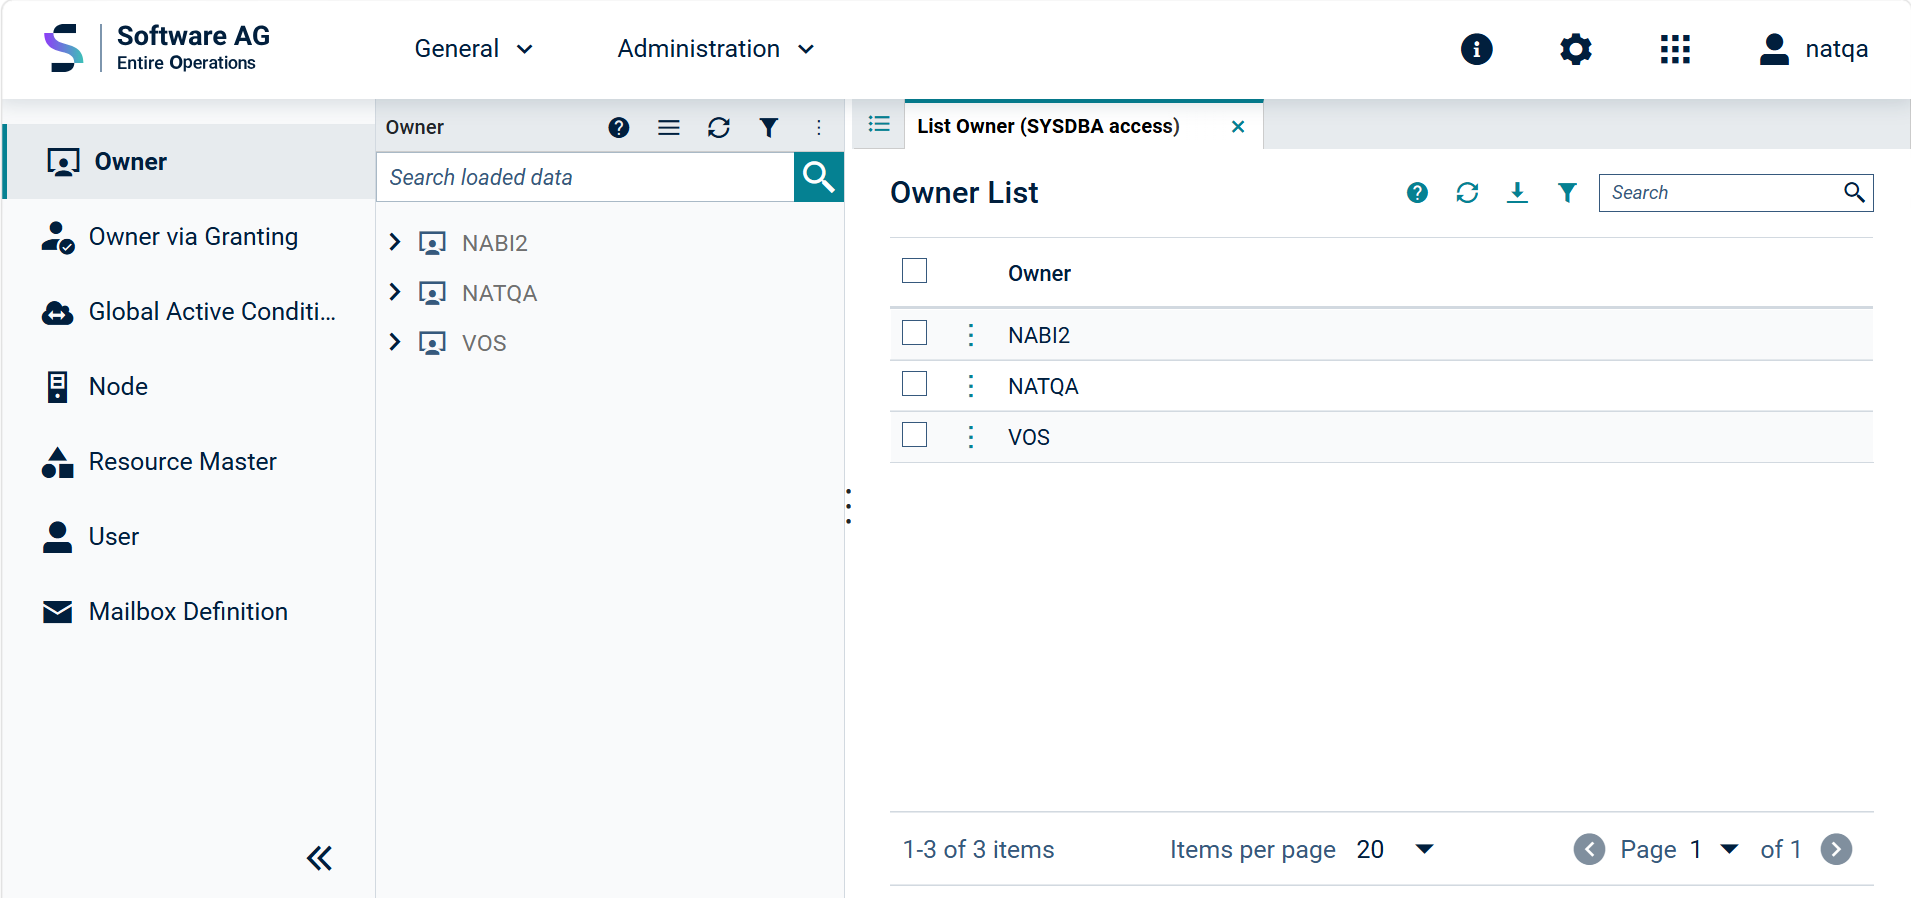
Task: Click NABI2 in the Owner List table
Action: pyautogui.click(x=1039, y=335)
